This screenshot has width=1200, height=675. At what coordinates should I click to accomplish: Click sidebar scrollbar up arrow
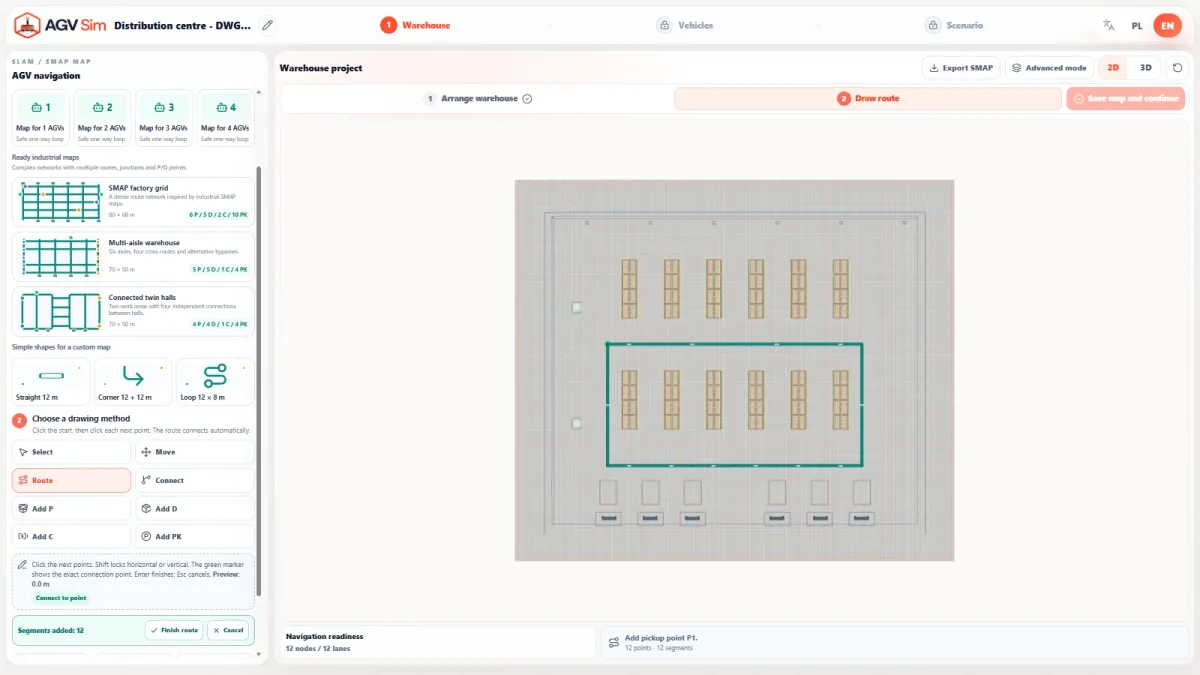click(259, 92)
